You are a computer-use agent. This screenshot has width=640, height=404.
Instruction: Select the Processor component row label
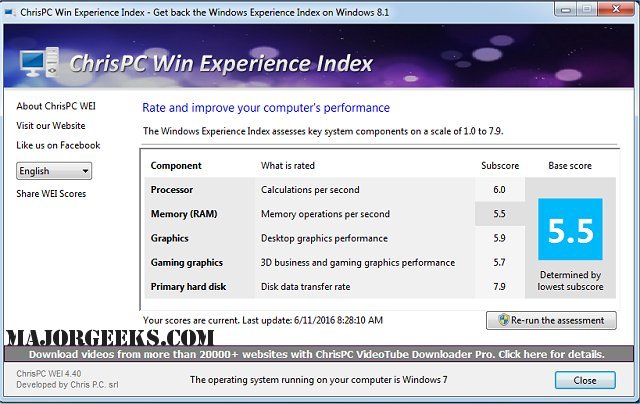pyautogui.click(x=172, y=190)
